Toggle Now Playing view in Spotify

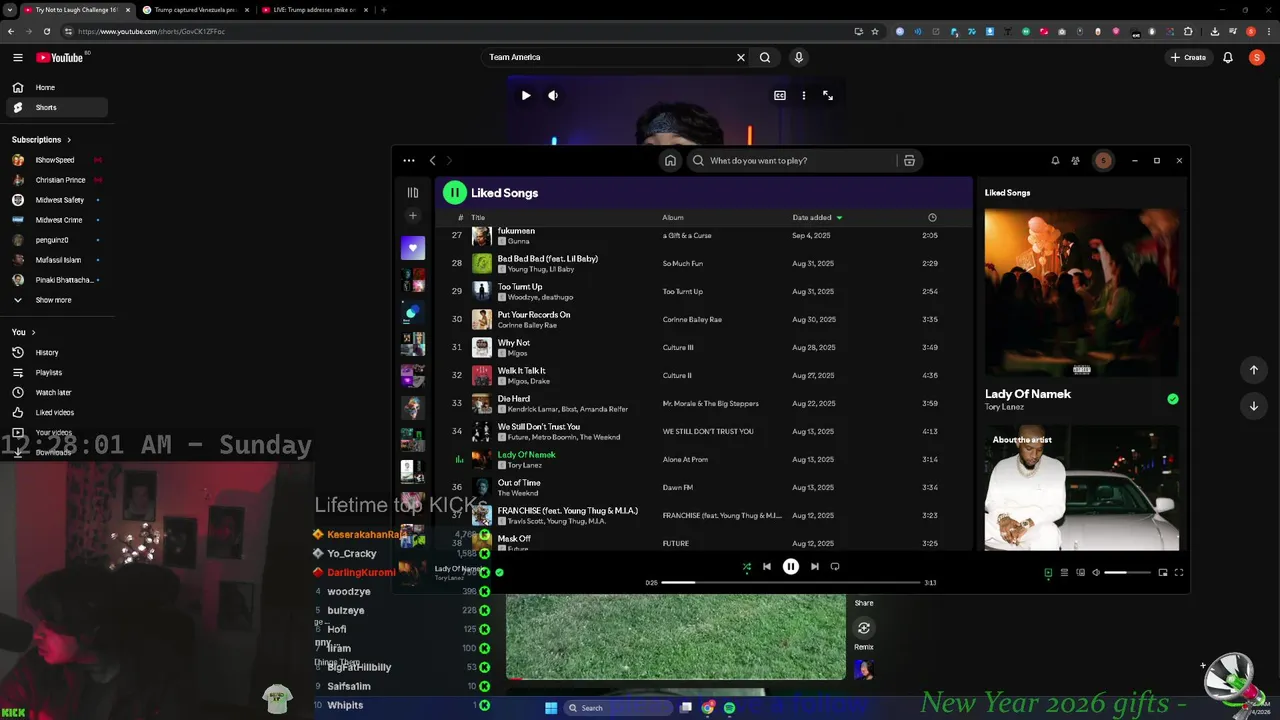(1048, 572)
